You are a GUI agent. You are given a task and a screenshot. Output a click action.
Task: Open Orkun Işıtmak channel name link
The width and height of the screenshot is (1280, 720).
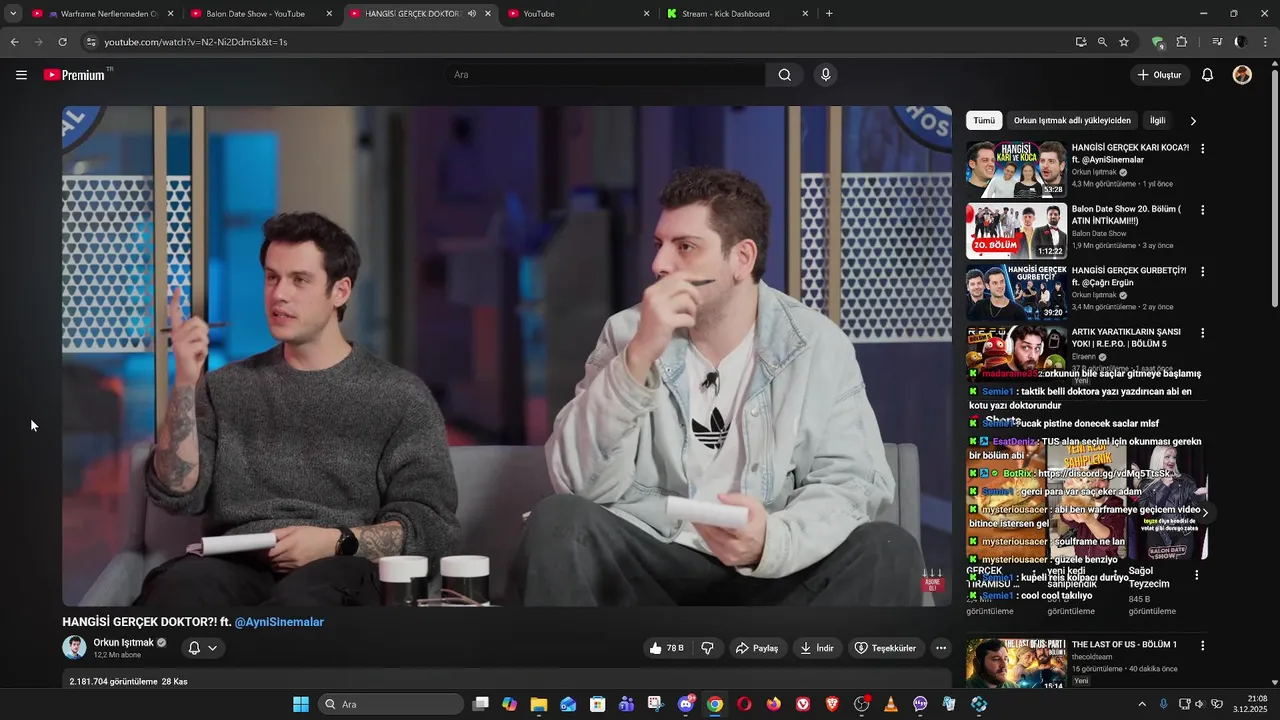124,643
